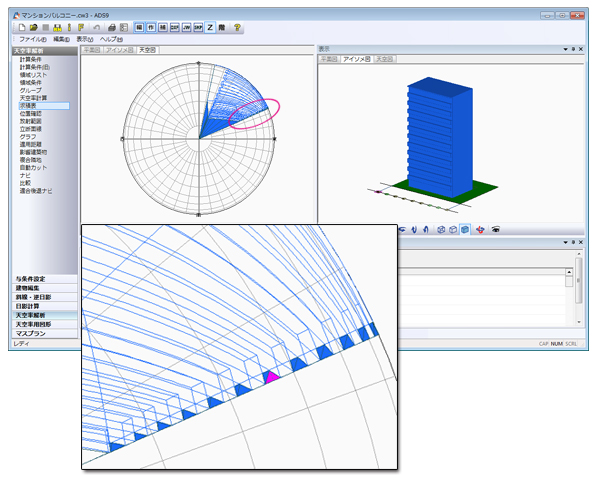This screenshot has height=480, width=600.
Task: Open the ヘルプ menu
Action: tap(111, 39)
